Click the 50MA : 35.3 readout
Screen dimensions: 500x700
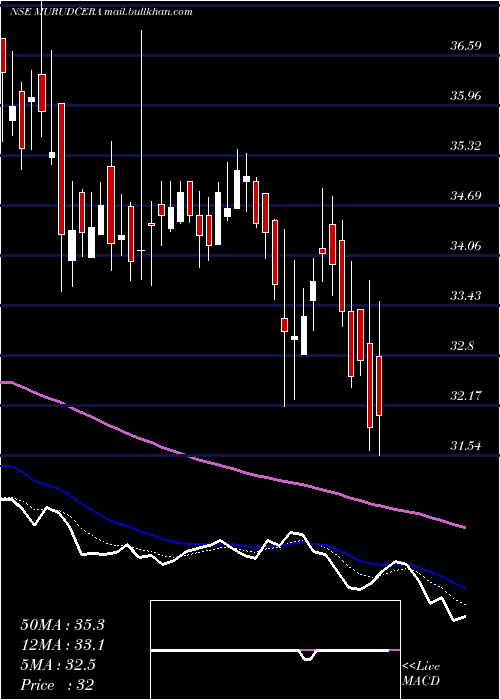tap(62, 625)
